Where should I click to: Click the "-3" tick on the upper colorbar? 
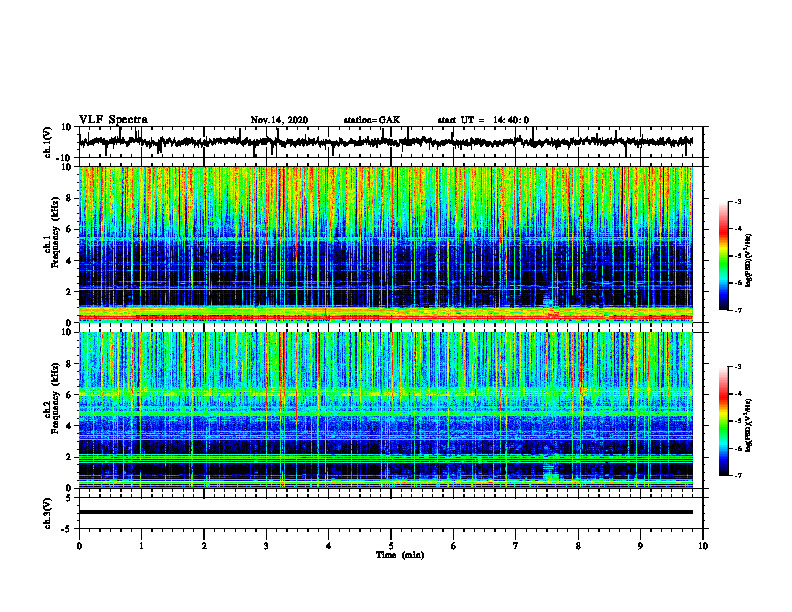click(738, 202)
